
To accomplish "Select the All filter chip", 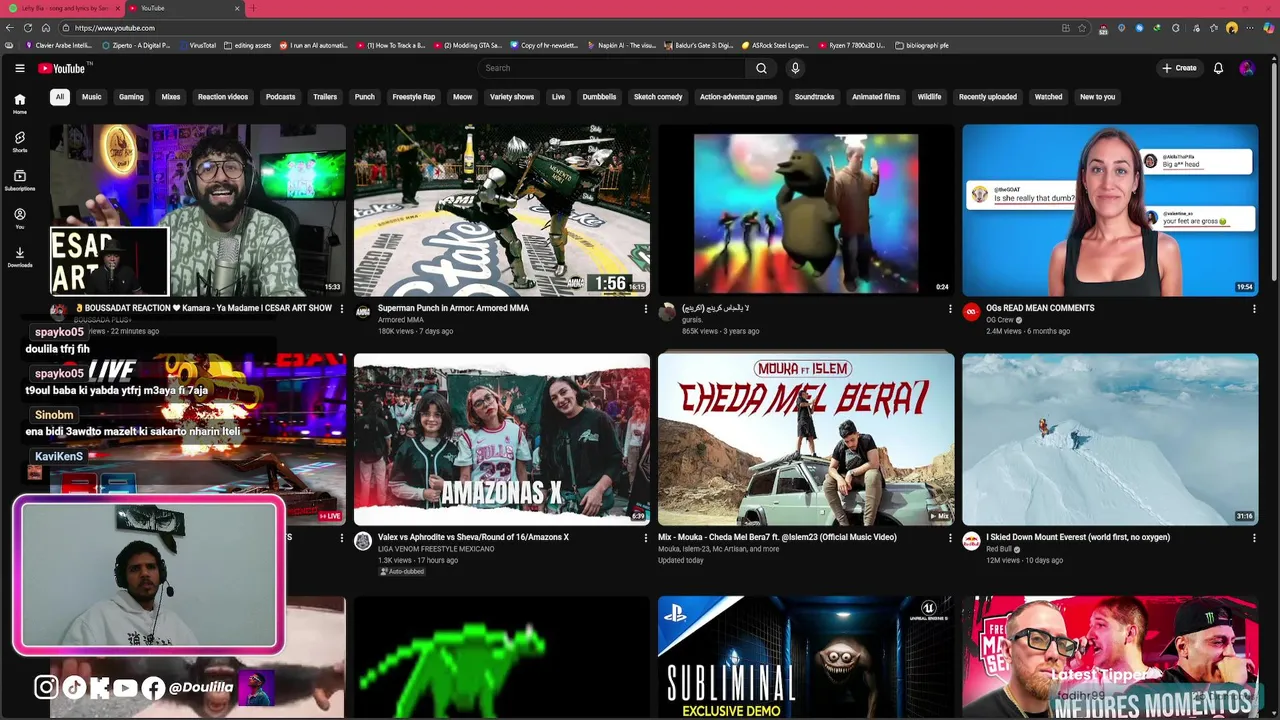I will click(x=60, y=97).
